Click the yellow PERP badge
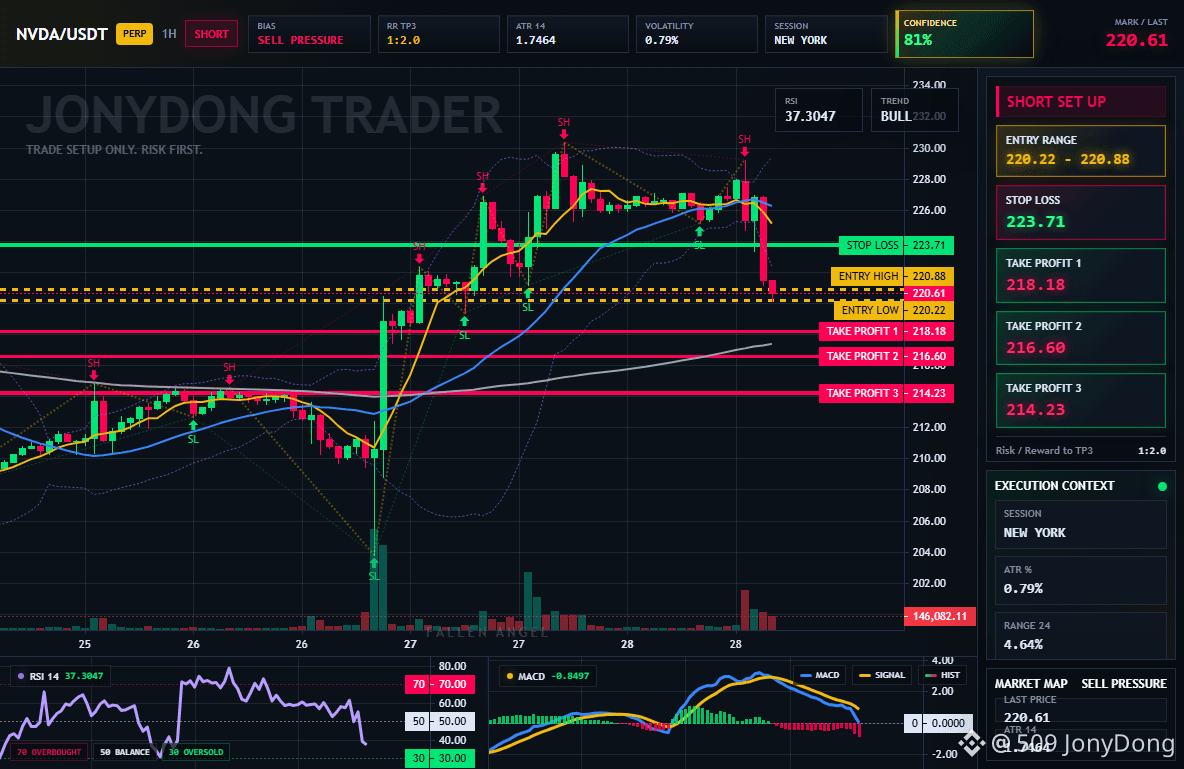 pyautogui.click(x=134, y=34)
